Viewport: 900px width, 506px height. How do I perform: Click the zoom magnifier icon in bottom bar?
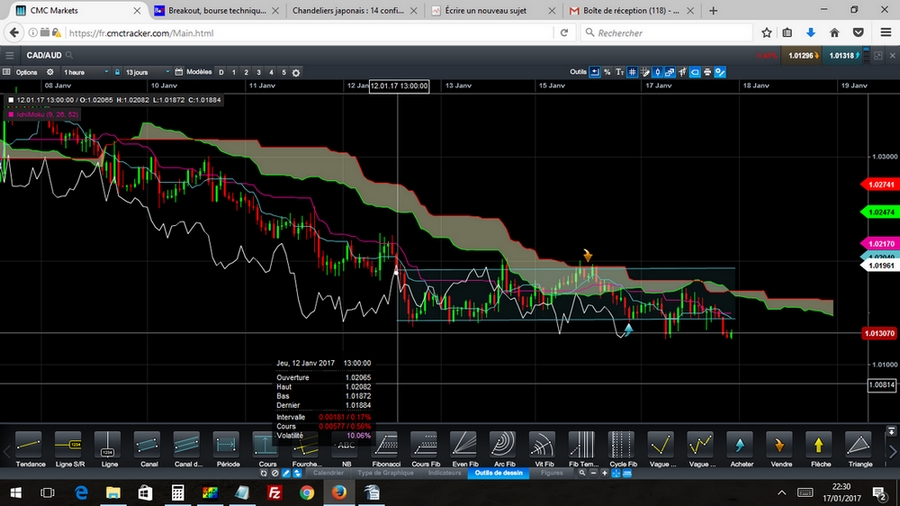click(x=582, y=473)
